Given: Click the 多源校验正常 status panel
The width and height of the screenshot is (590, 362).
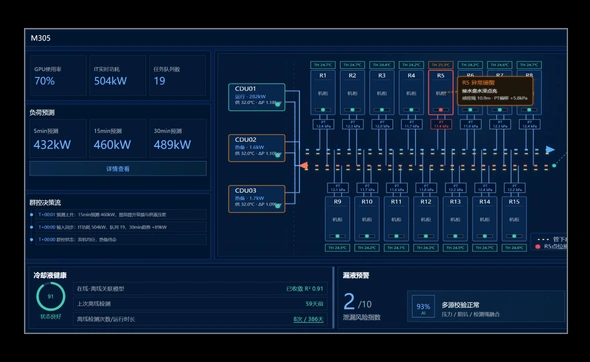Looking at the screenshot, I should pyautogui.click(x=486, y=306).
